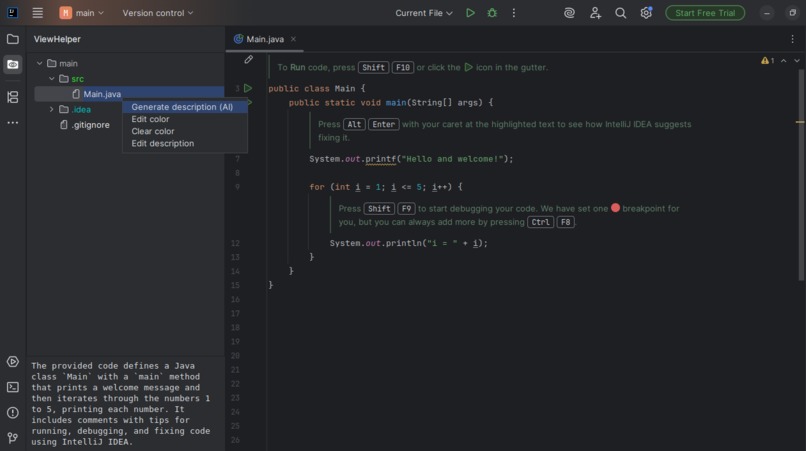Open more run actions menu
Image resolution: width=806 pixels, height=451 pixels.
[514, 13]
